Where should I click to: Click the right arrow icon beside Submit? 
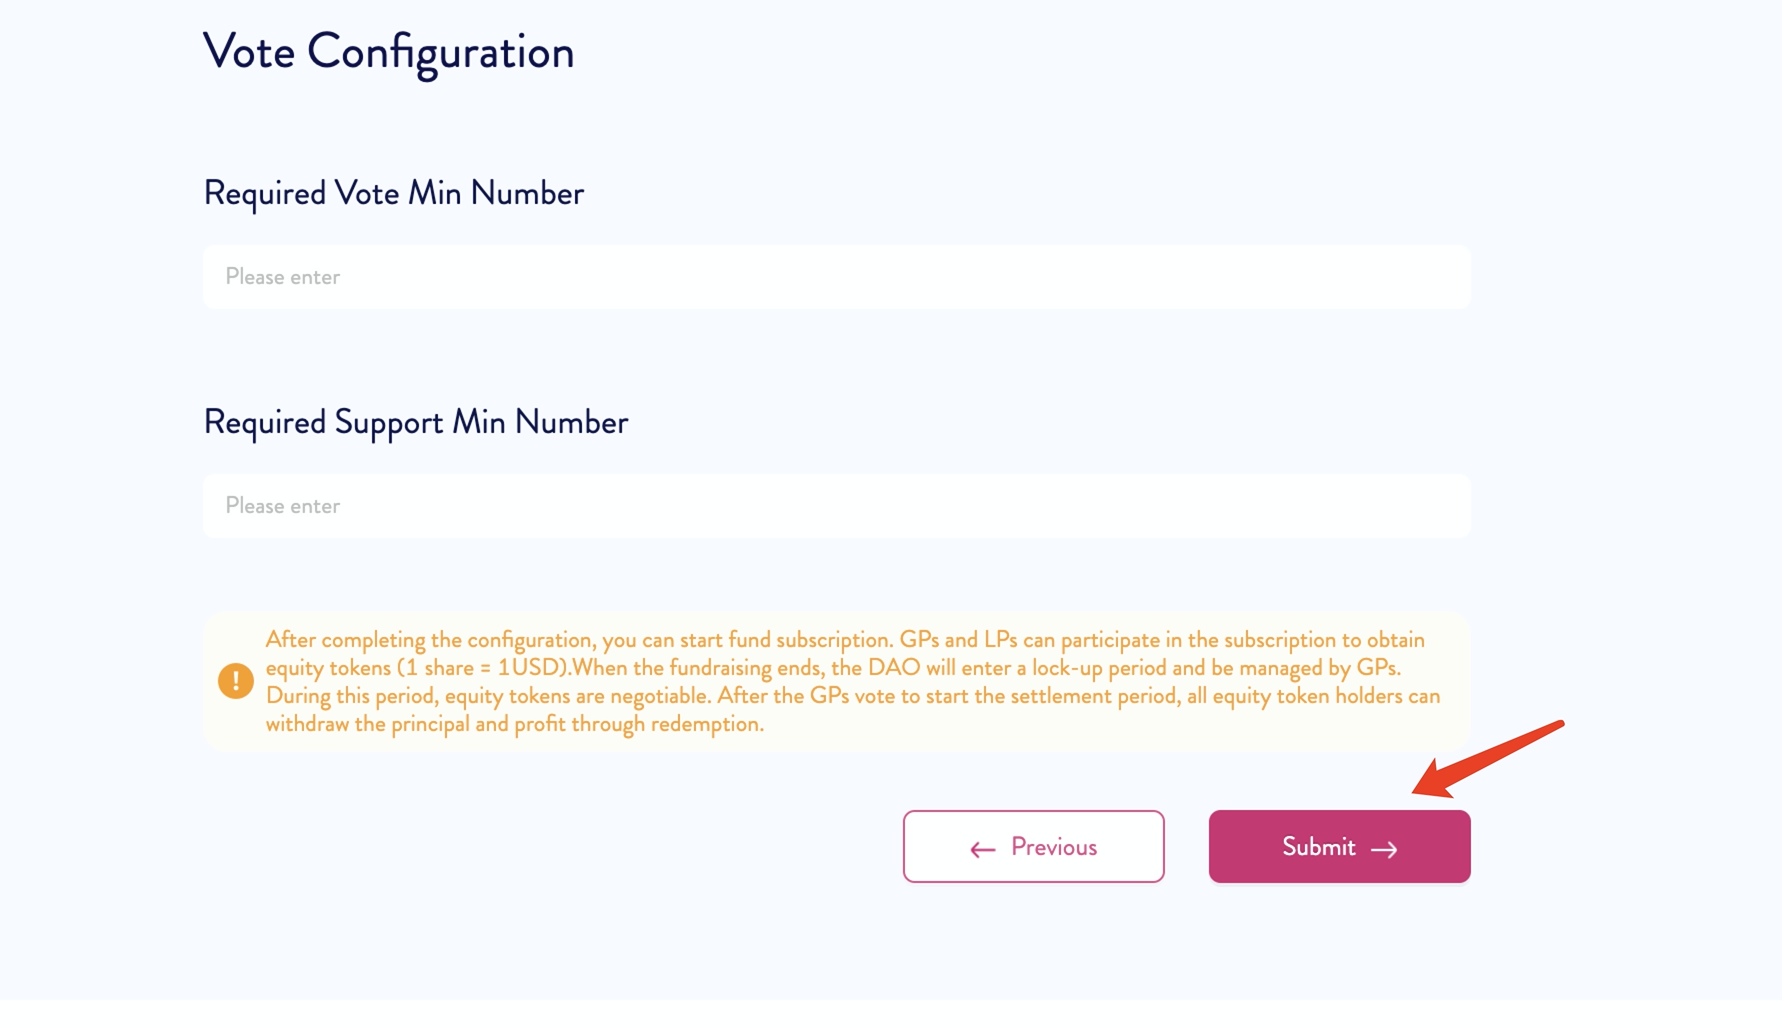pyautogui.click(x=1384, y=849)
